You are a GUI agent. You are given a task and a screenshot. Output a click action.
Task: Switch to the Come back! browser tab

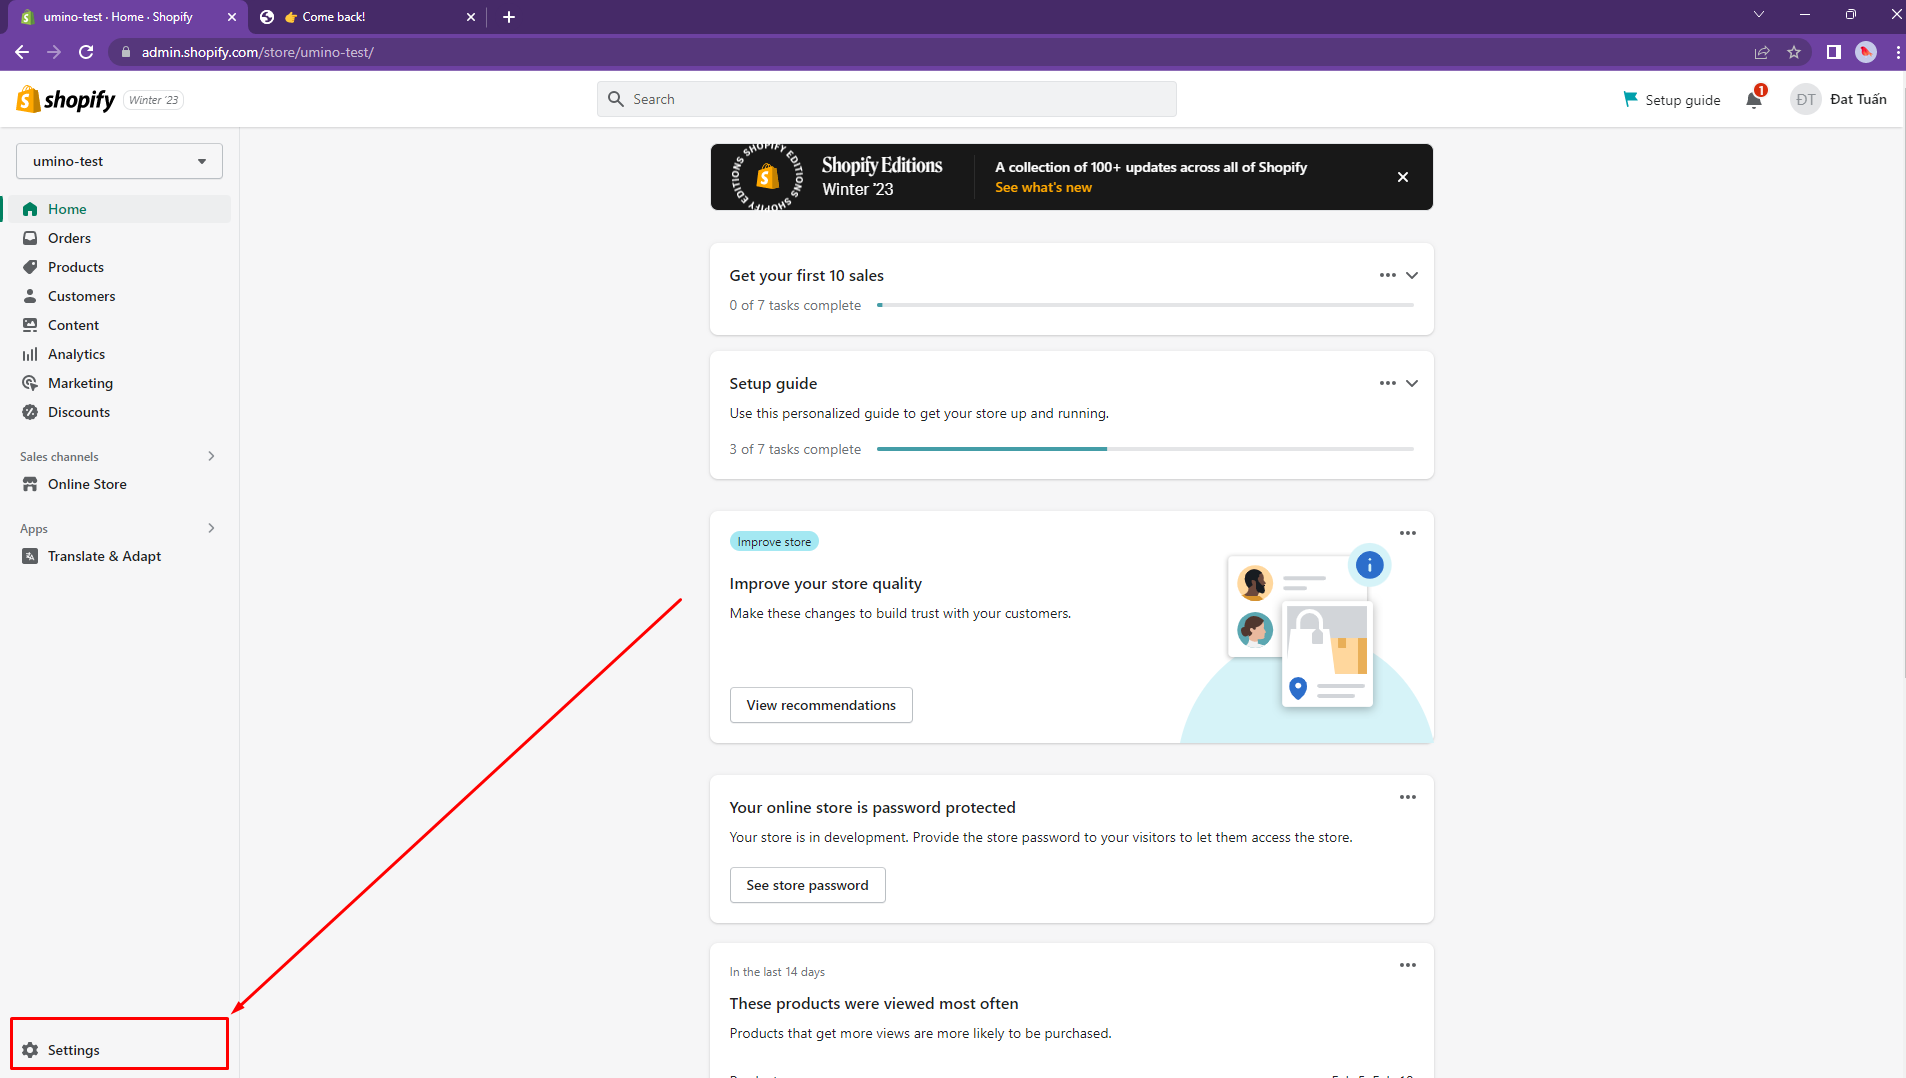367,17
